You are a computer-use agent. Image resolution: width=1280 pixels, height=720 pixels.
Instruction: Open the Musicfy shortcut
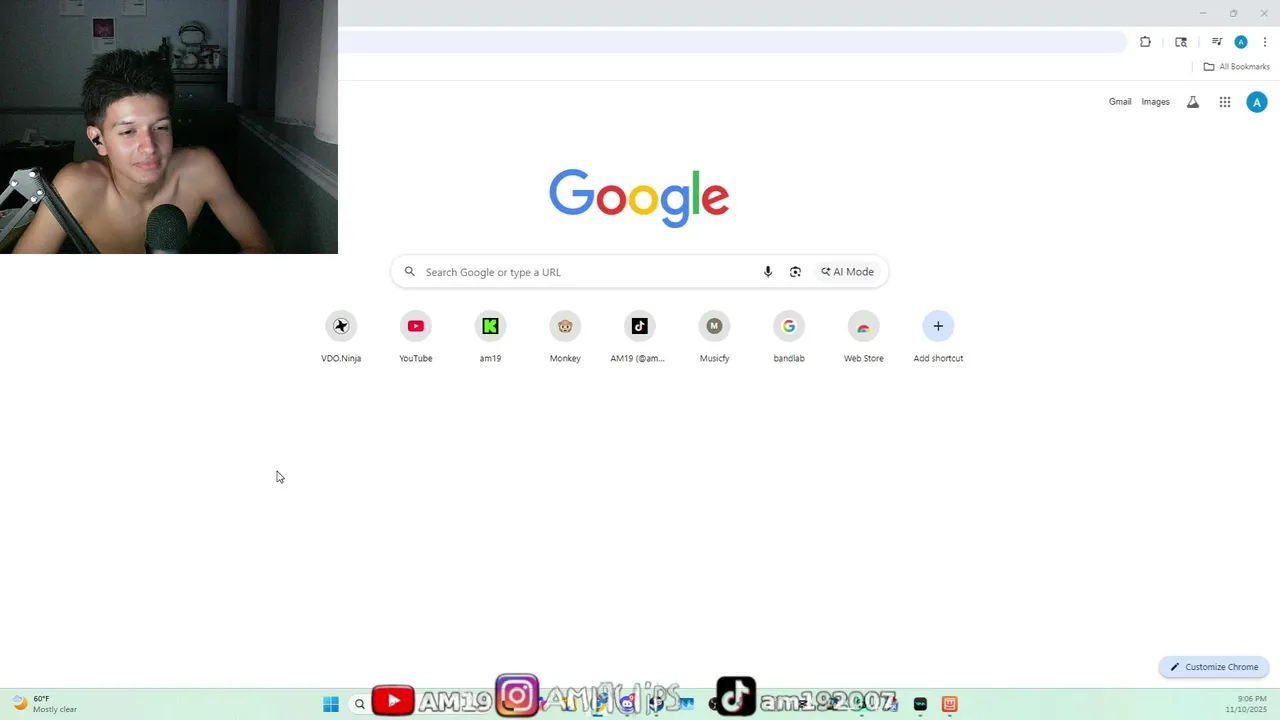point(714,338)
